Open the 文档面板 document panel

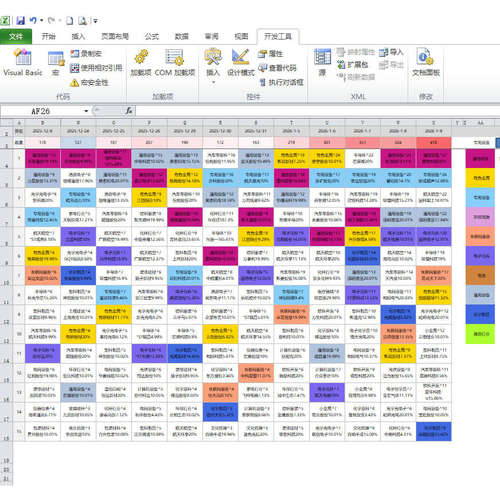(x=426, y=63)
